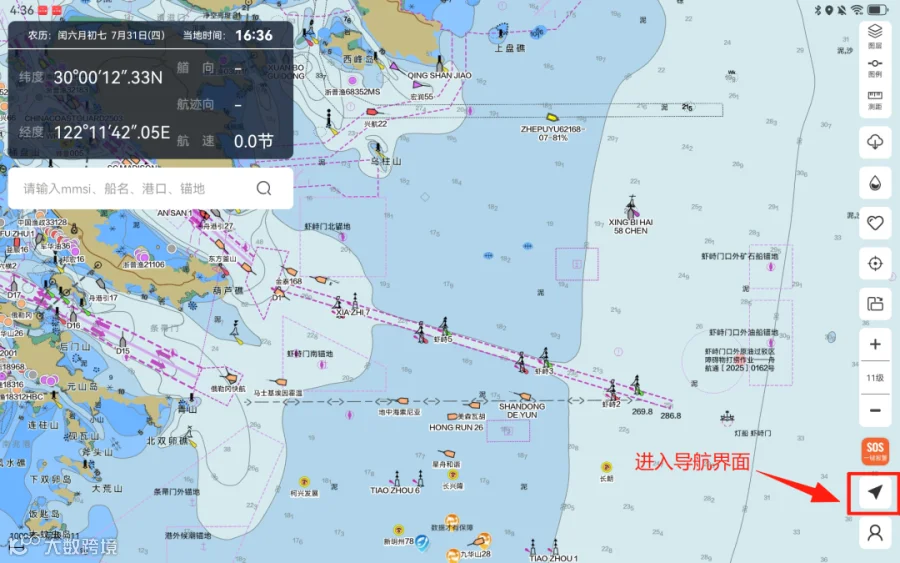Open the 图层 layers panel
Image resolution: width=900 pixels, height=563 pixels.
[x=875, y=36]
